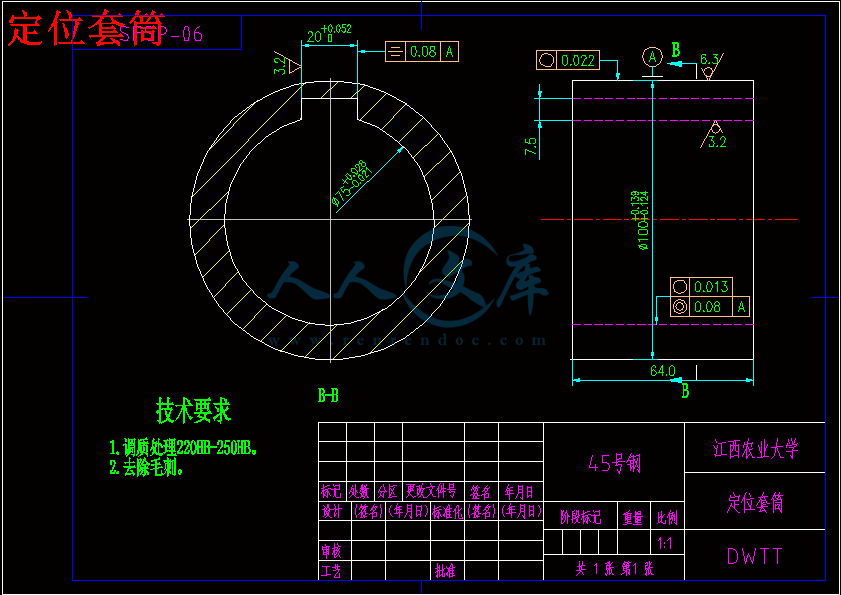Select the 标记 header cell

click(x=333, y=491)
